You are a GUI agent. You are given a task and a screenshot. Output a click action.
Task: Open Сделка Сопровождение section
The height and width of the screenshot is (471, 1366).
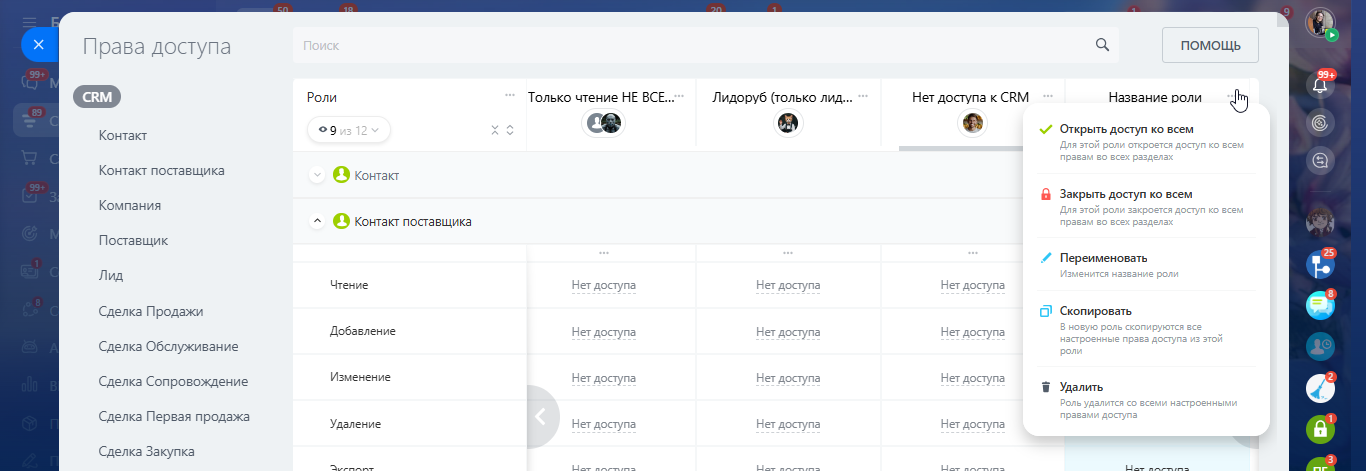tap(173, 381)
